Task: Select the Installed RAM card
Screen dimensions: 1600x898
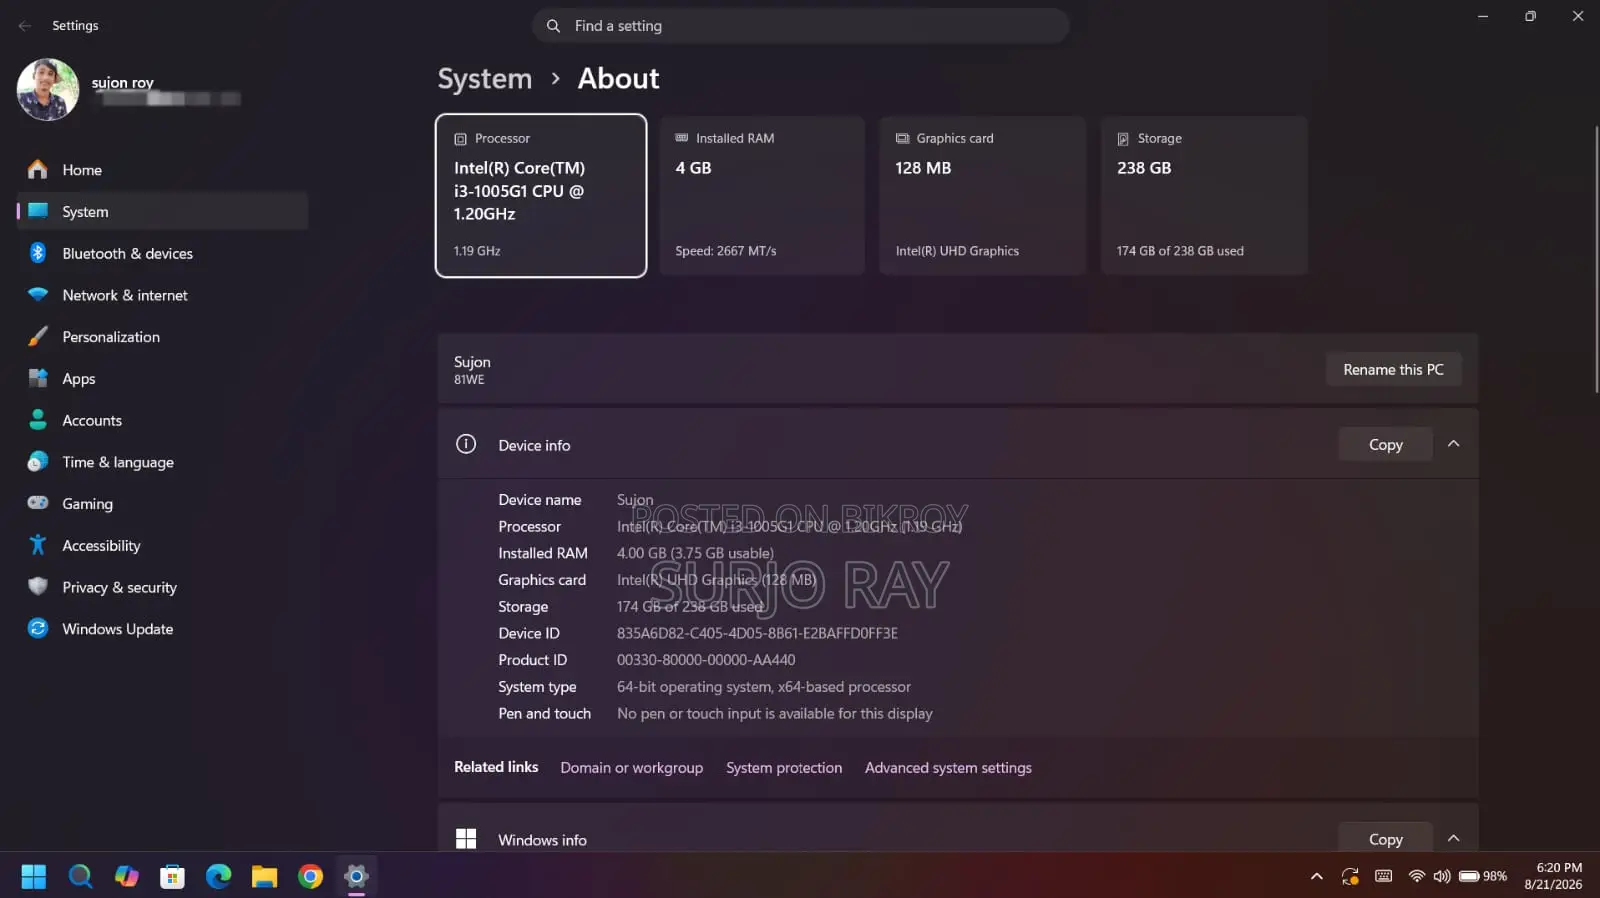Action: tap(762, 195)
